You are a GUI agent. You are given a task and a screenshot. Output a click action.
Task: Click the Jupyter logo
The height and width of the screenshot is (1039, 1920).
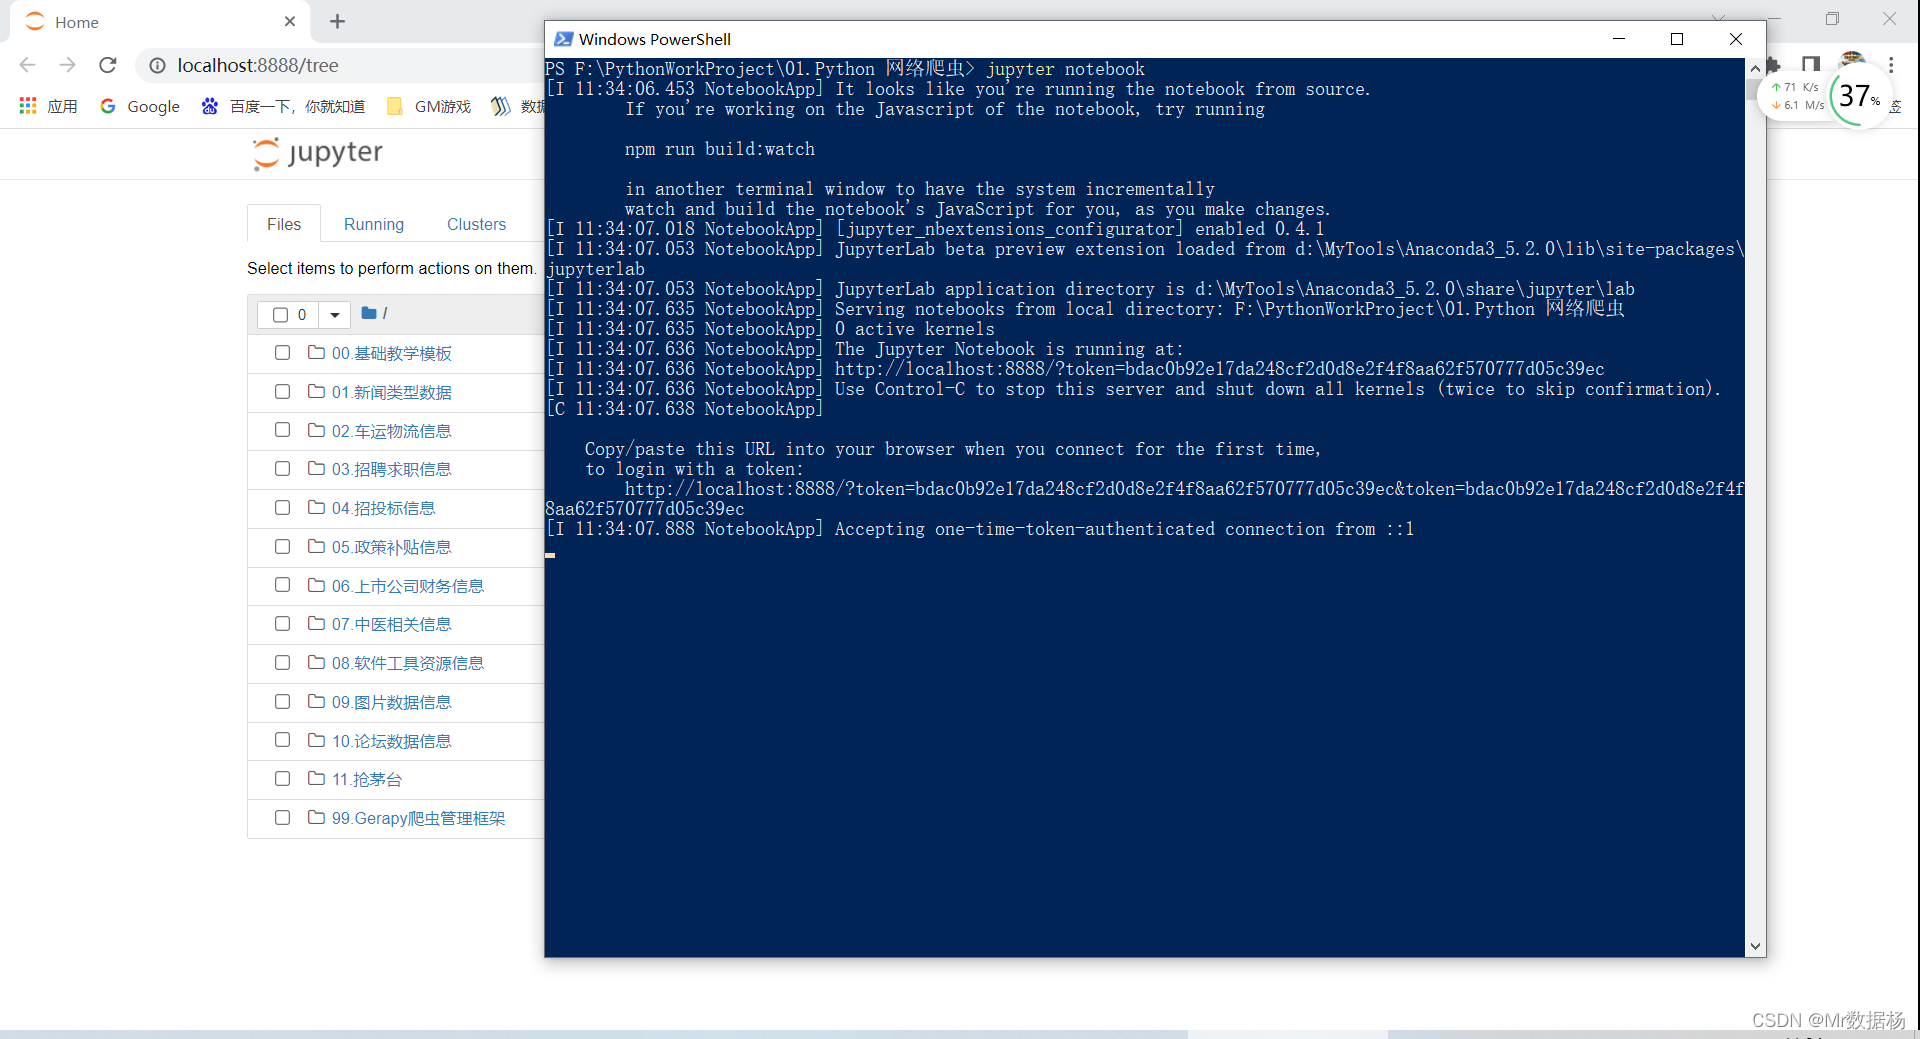pos(317,153)
